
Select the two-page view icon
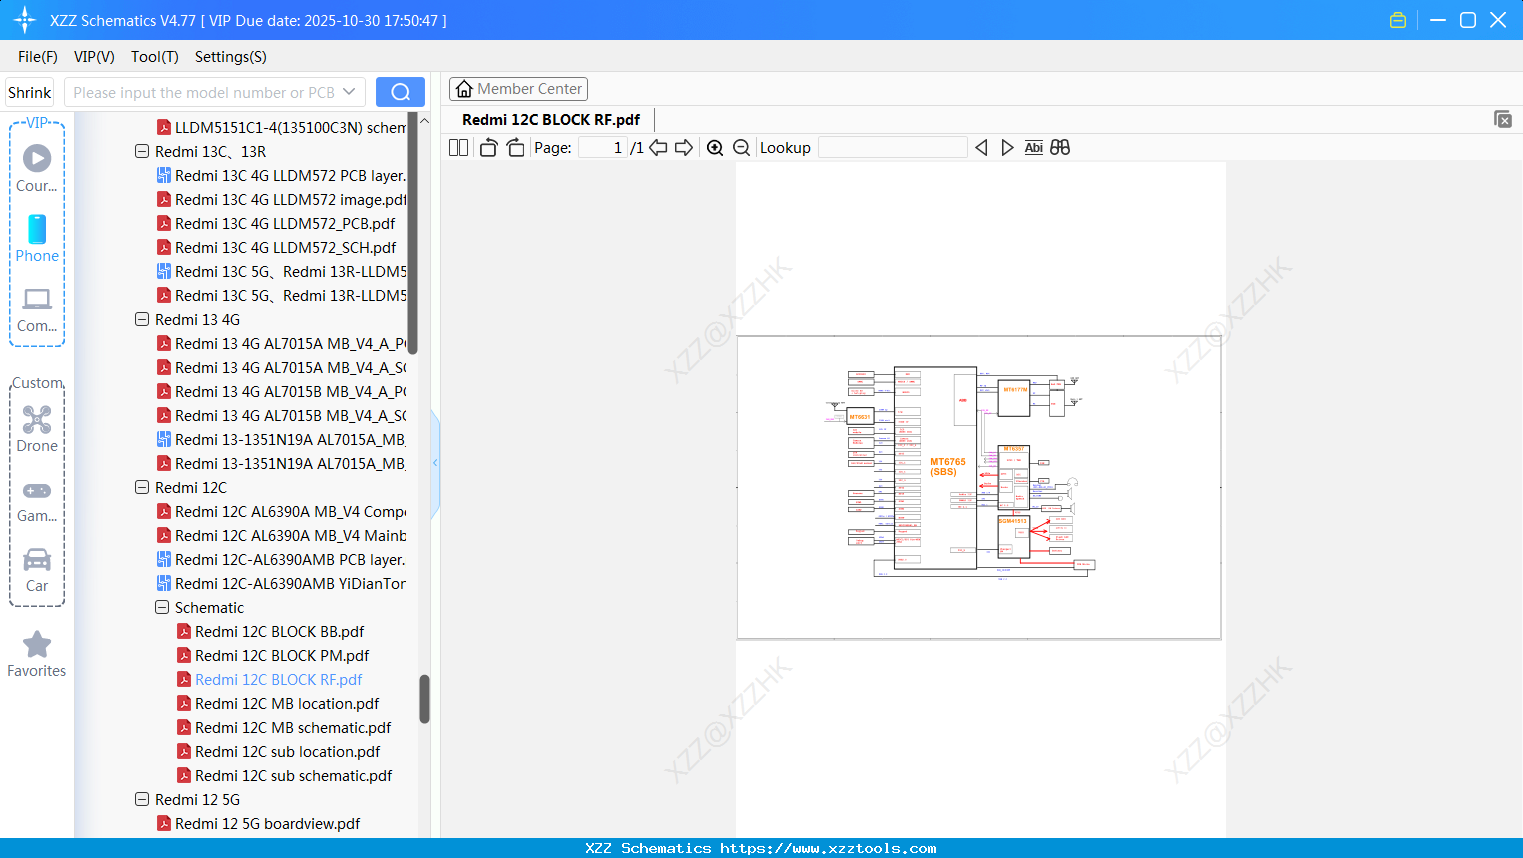coord(457,147)
